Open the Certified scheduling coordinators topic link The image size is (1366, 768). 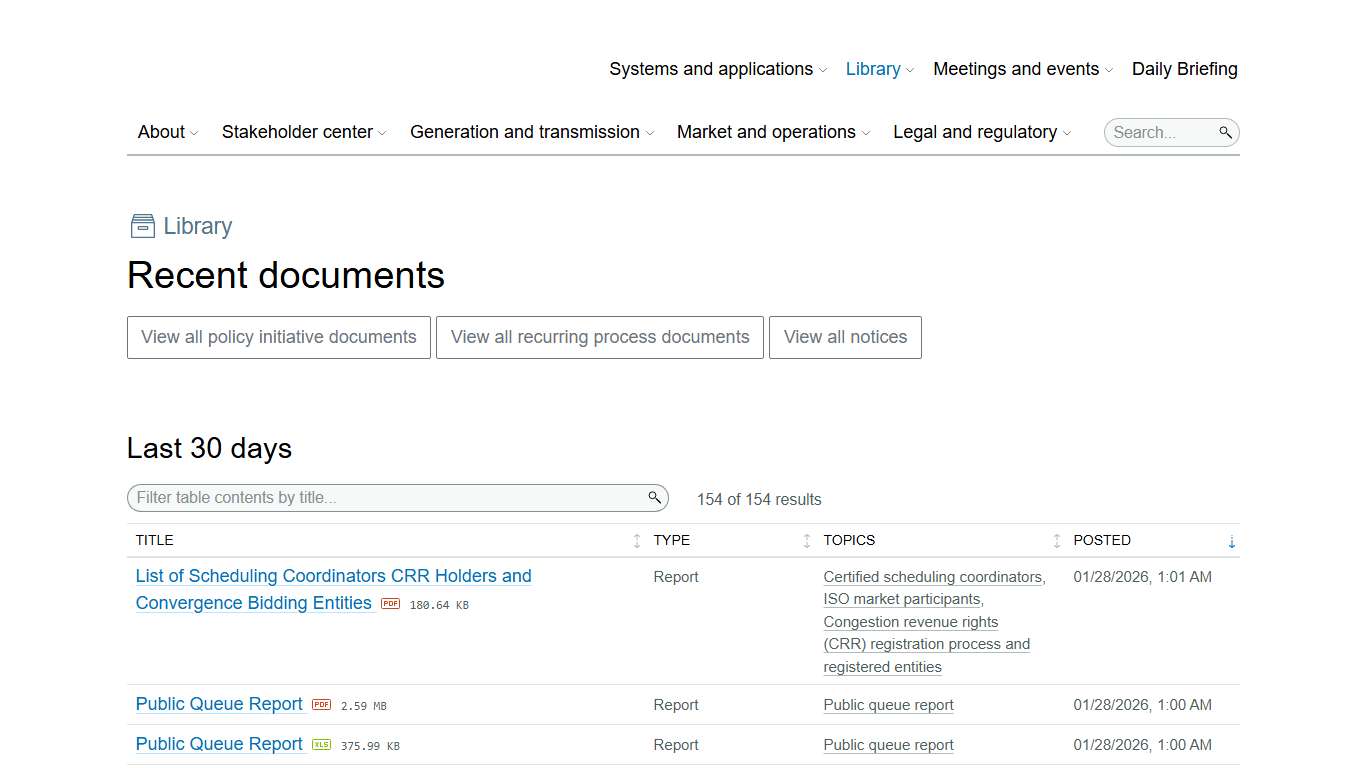932,576
